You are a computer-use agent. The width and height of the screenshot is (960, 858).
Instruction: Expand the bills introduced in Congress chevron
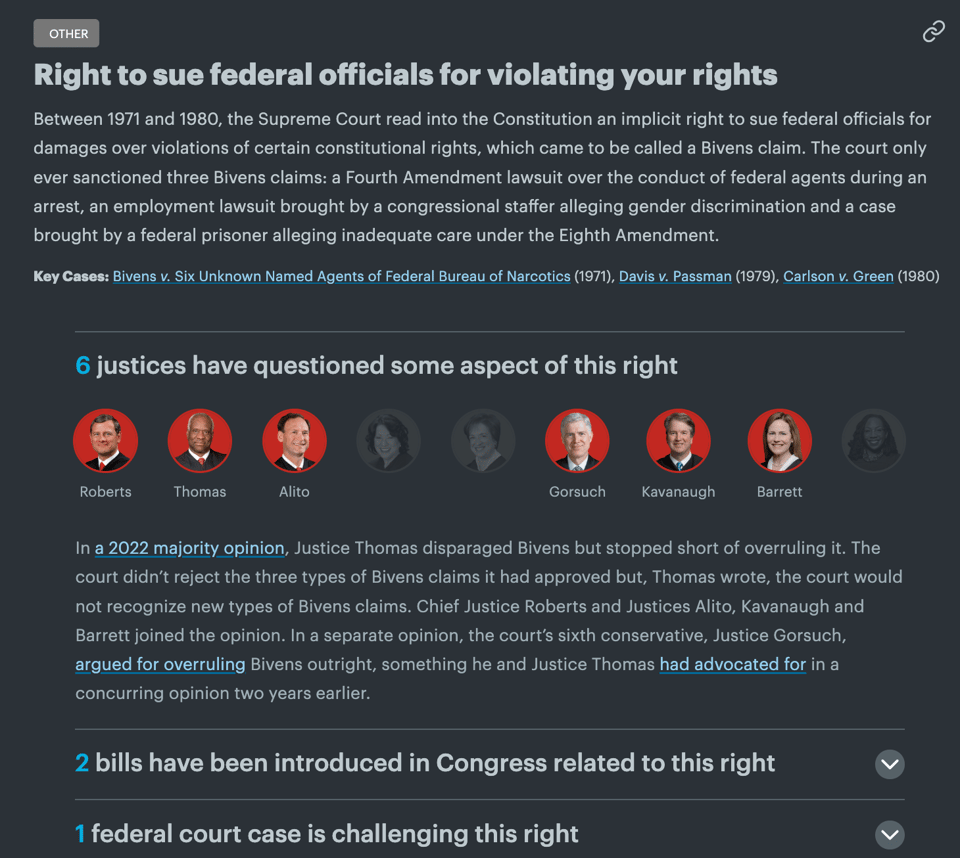[889, 764]
